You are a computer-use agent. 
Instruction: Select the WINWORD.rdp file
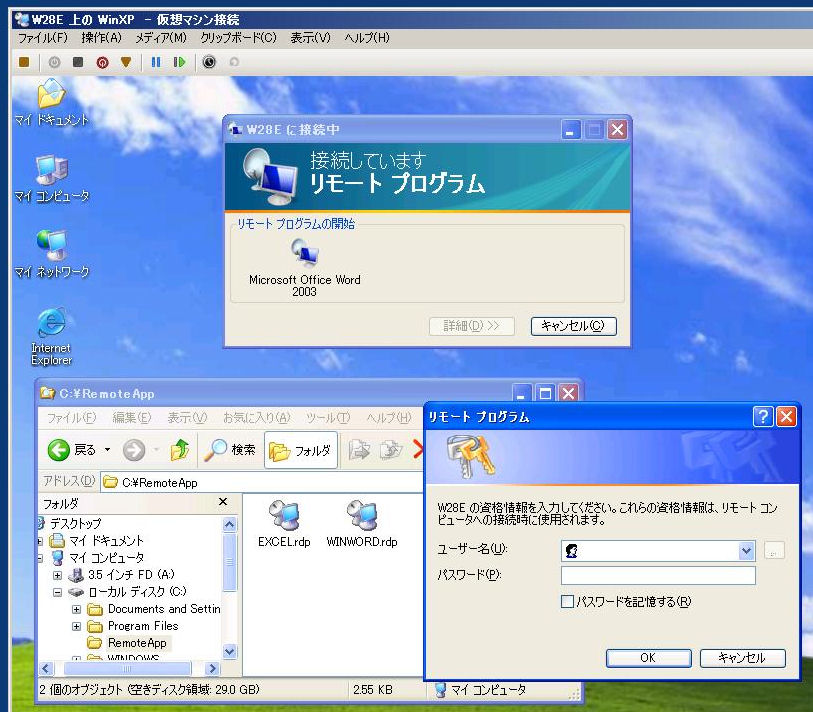pyautogui.click(x=362, y=524)
